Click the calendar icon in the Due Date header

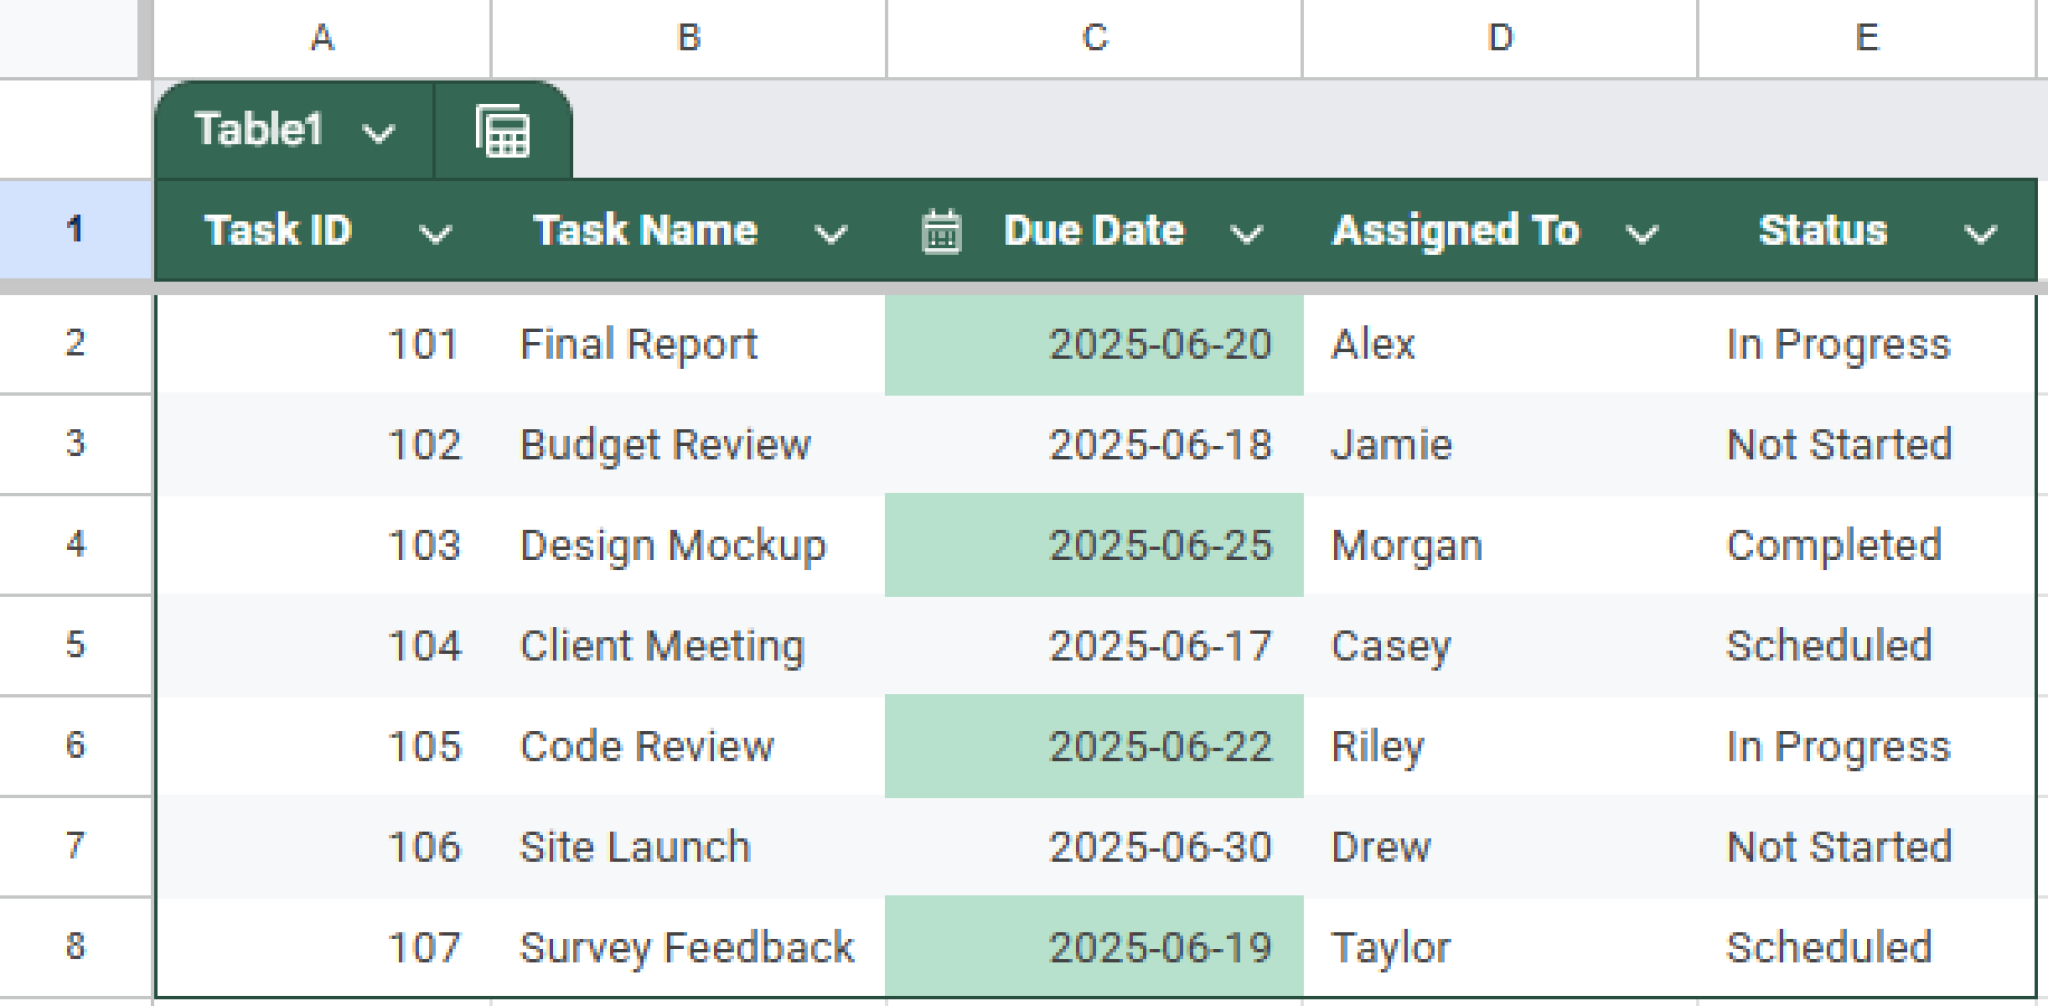(939, 230)
